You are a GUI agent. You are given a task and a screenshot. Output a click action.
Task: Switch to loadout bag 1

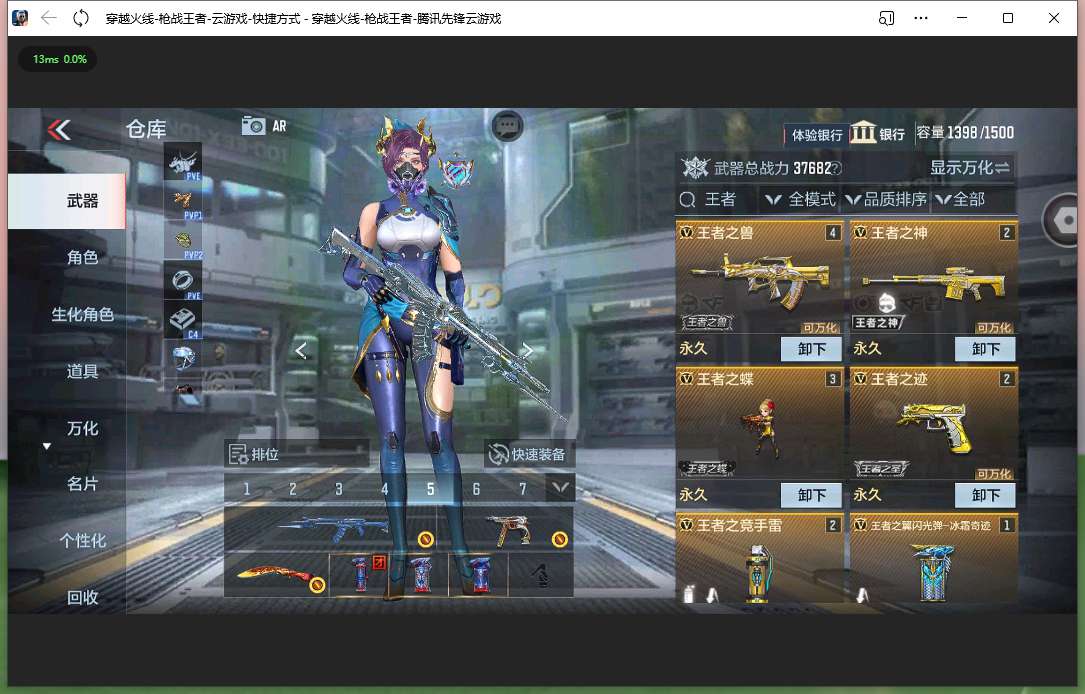point(247,489)
